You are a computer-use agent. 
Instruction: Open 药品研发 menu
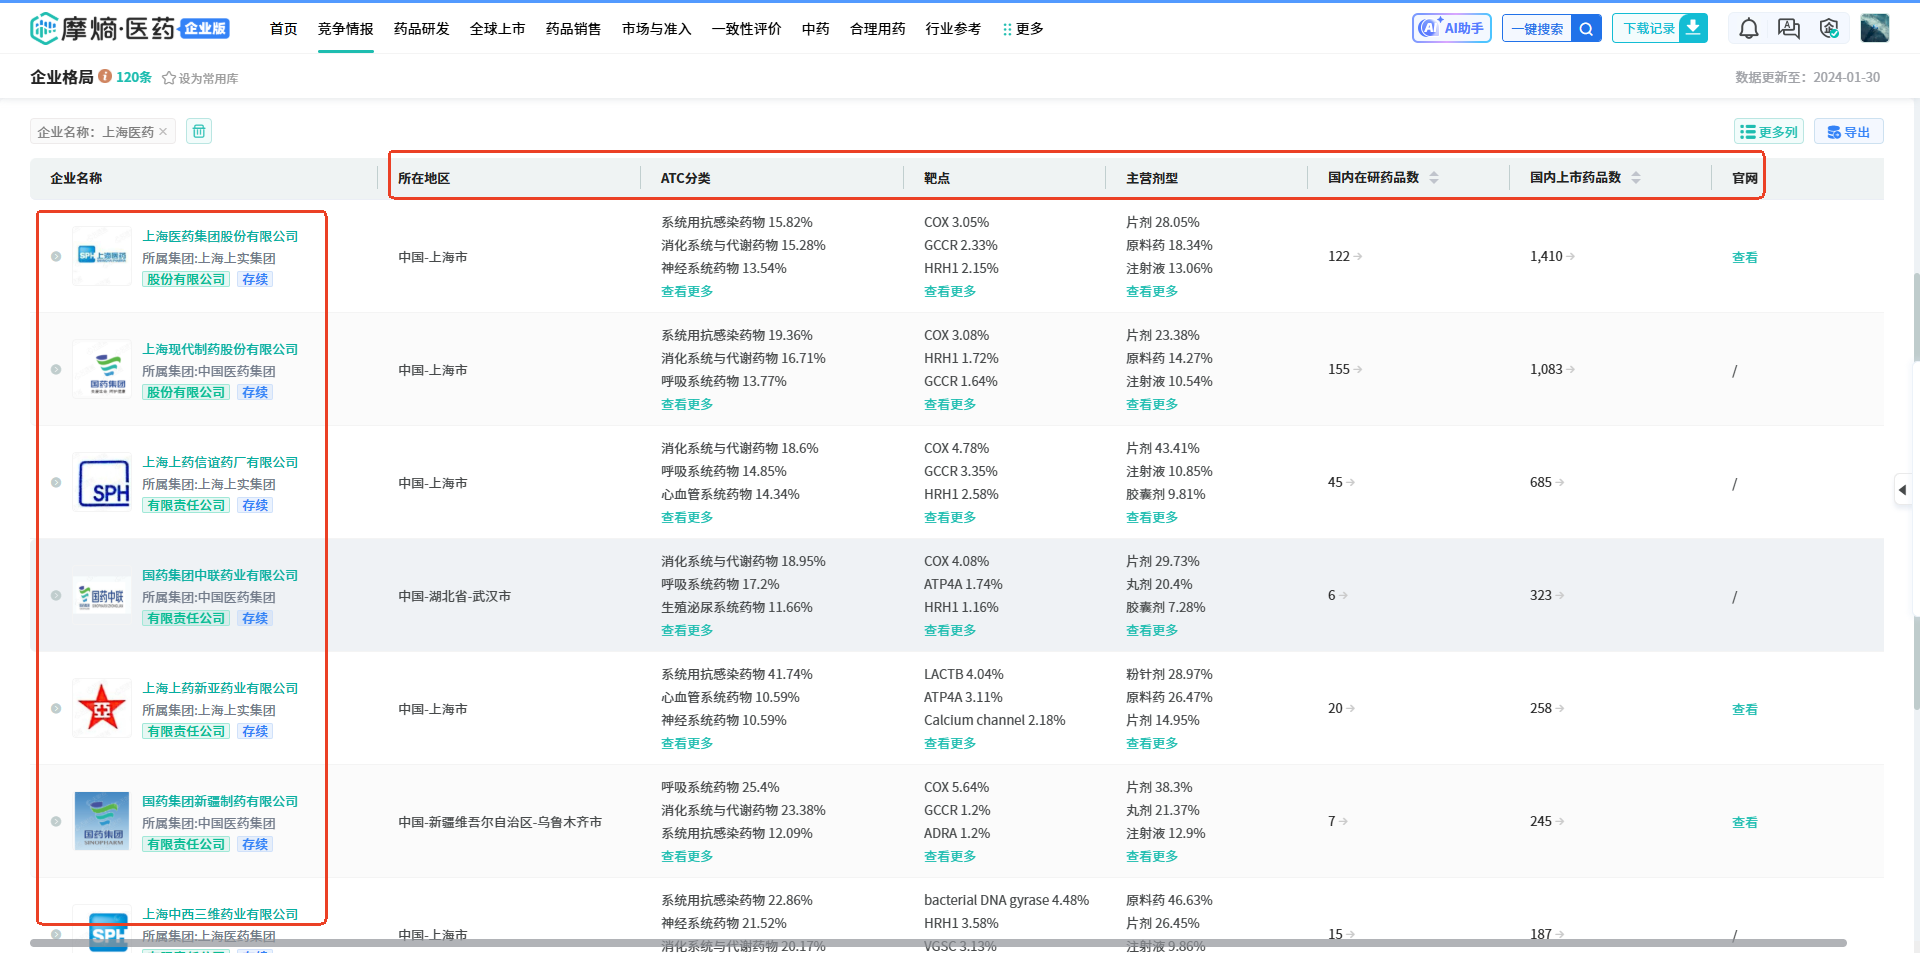point(422,28)
